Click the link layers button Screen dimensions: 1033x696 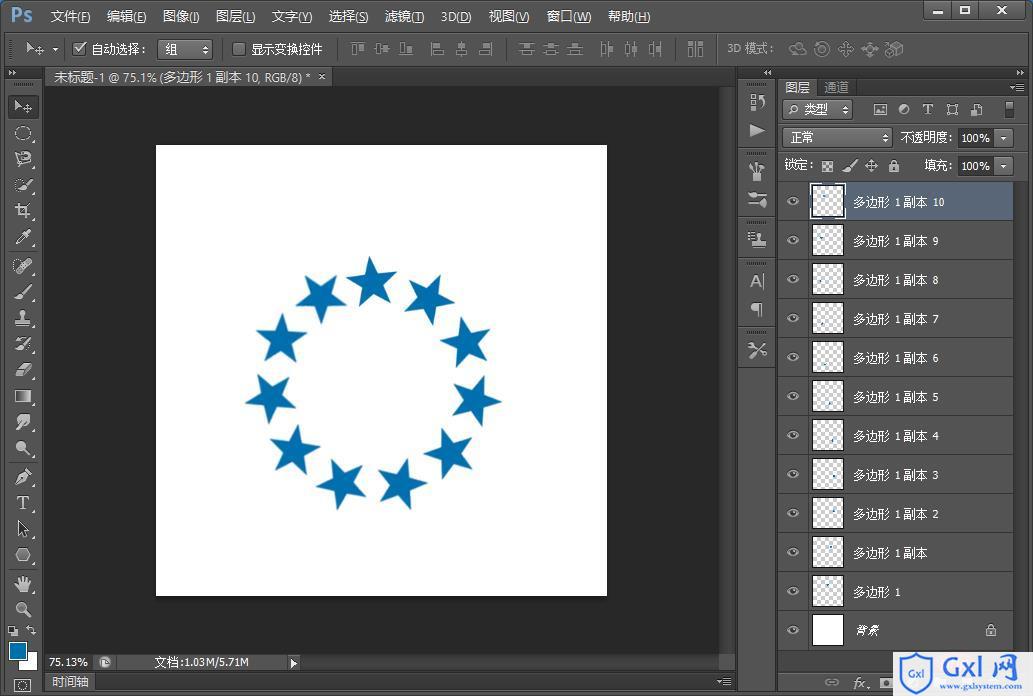click(x=832, y=682)
